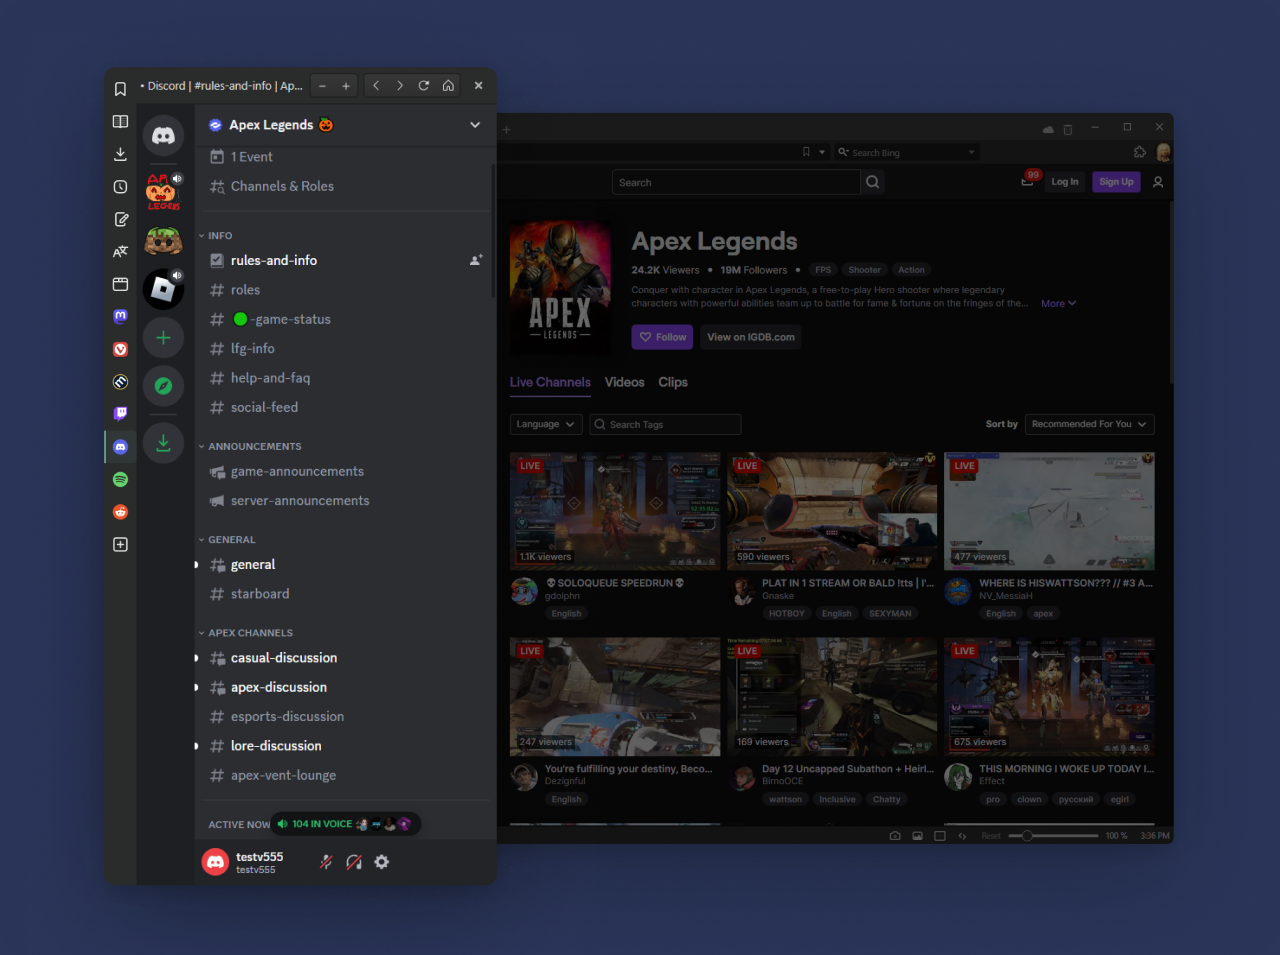
Task: Toggle tab tiling in the status bar
Action: [940, 836]
